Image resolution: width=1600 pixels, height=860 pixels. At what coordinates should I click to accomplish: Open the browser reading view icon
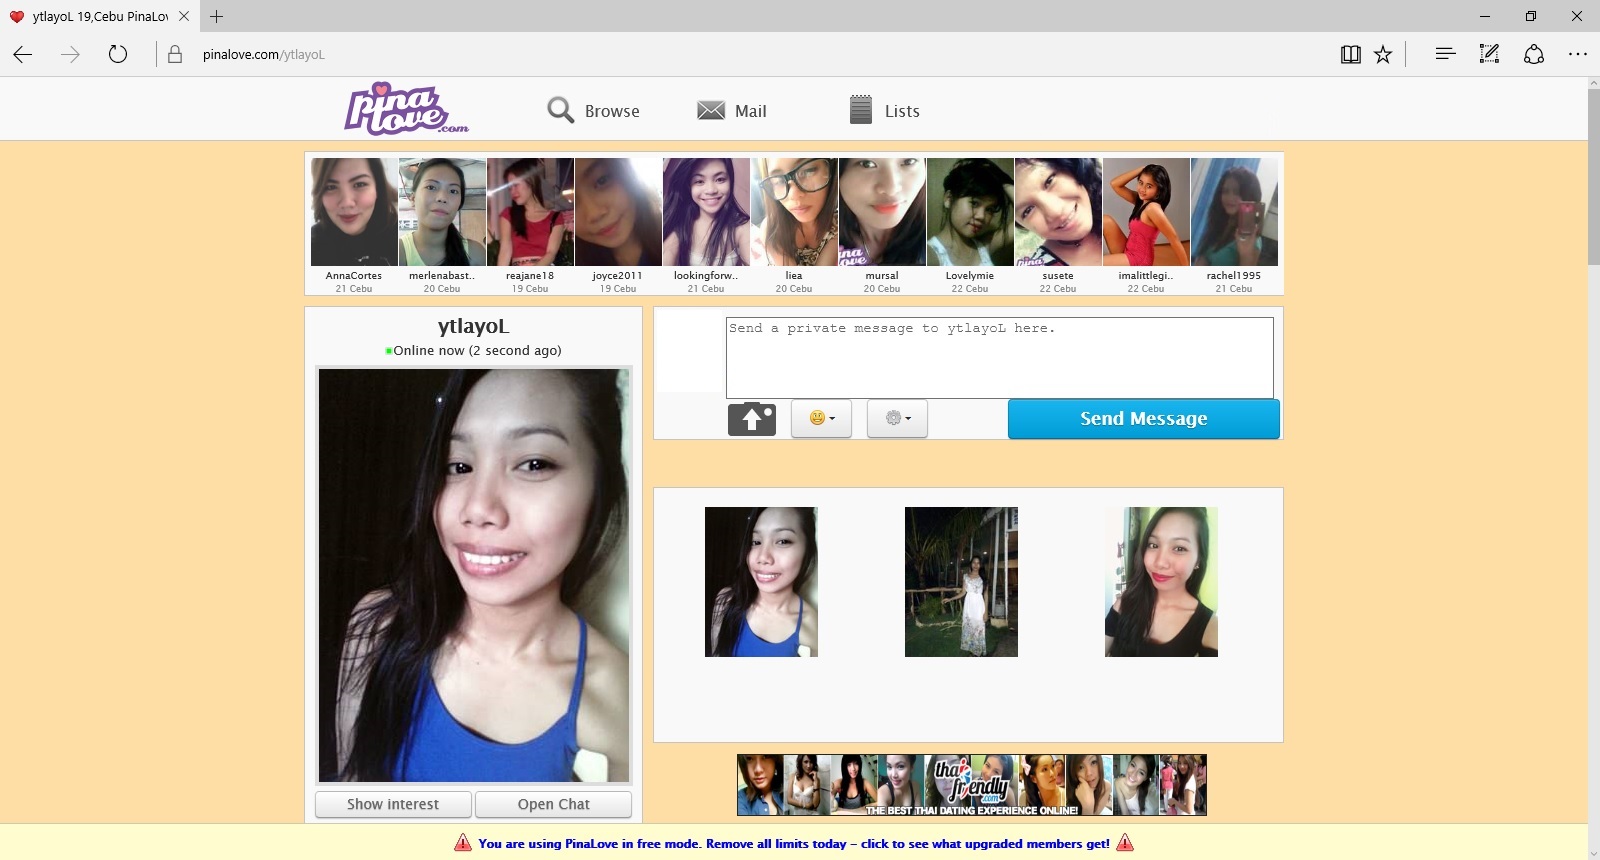(1350, 55)
